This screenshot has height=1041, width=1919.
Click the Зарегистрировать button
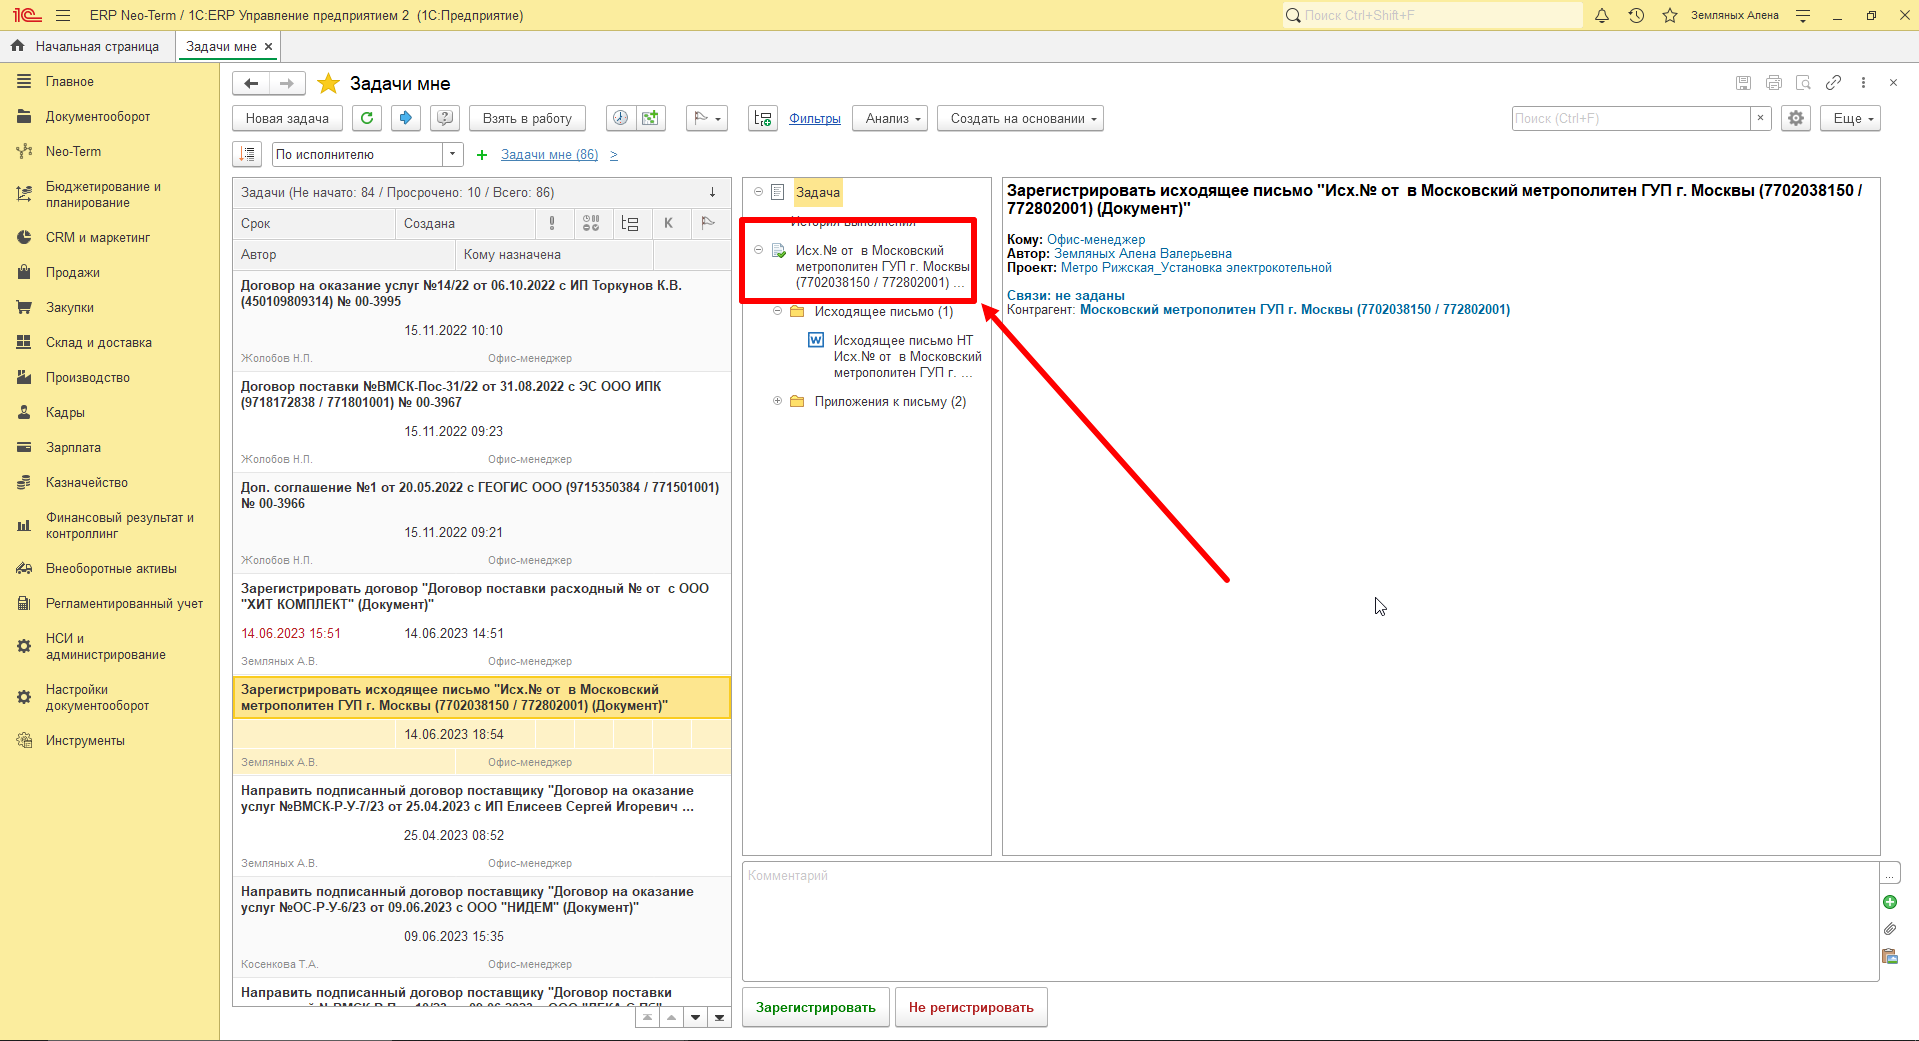[x=816, y=1007]
